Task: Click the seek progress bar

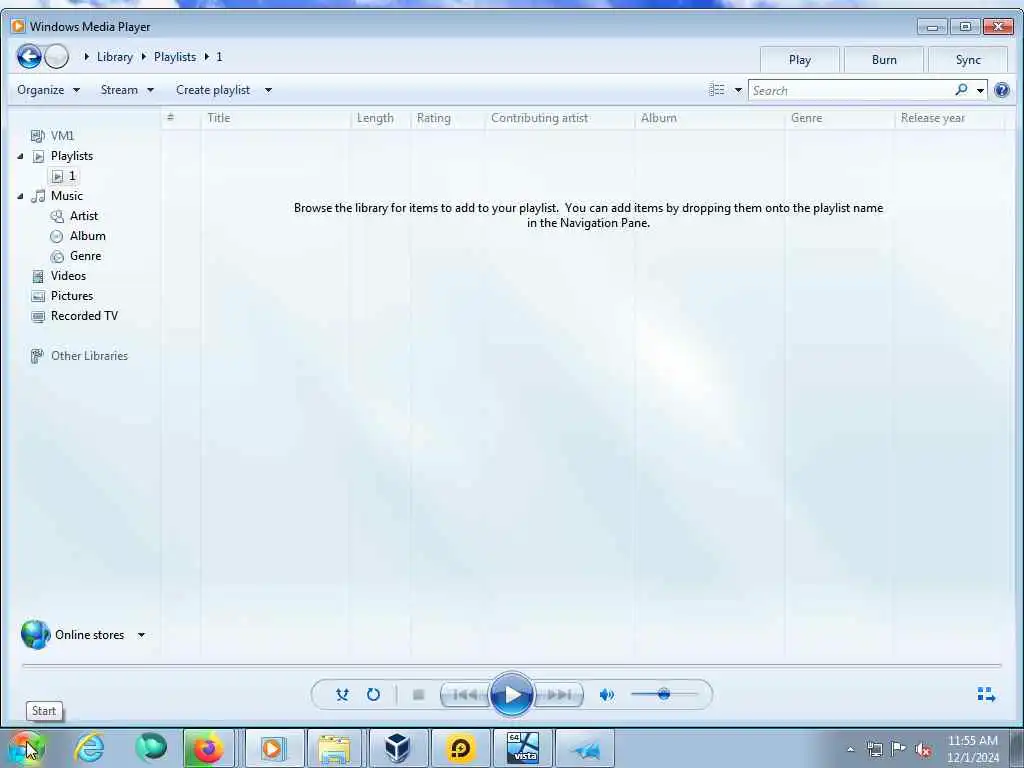Action: coord(511,665)
